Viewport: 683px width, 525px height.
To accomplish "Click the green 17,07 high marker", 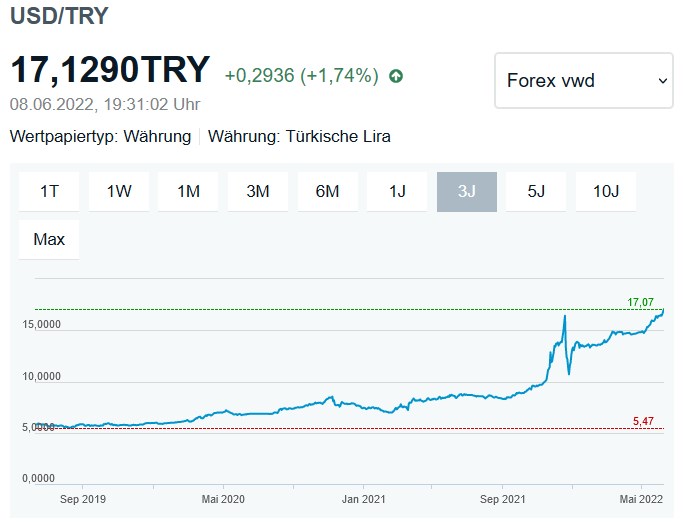I will click(x=640, y=301).
